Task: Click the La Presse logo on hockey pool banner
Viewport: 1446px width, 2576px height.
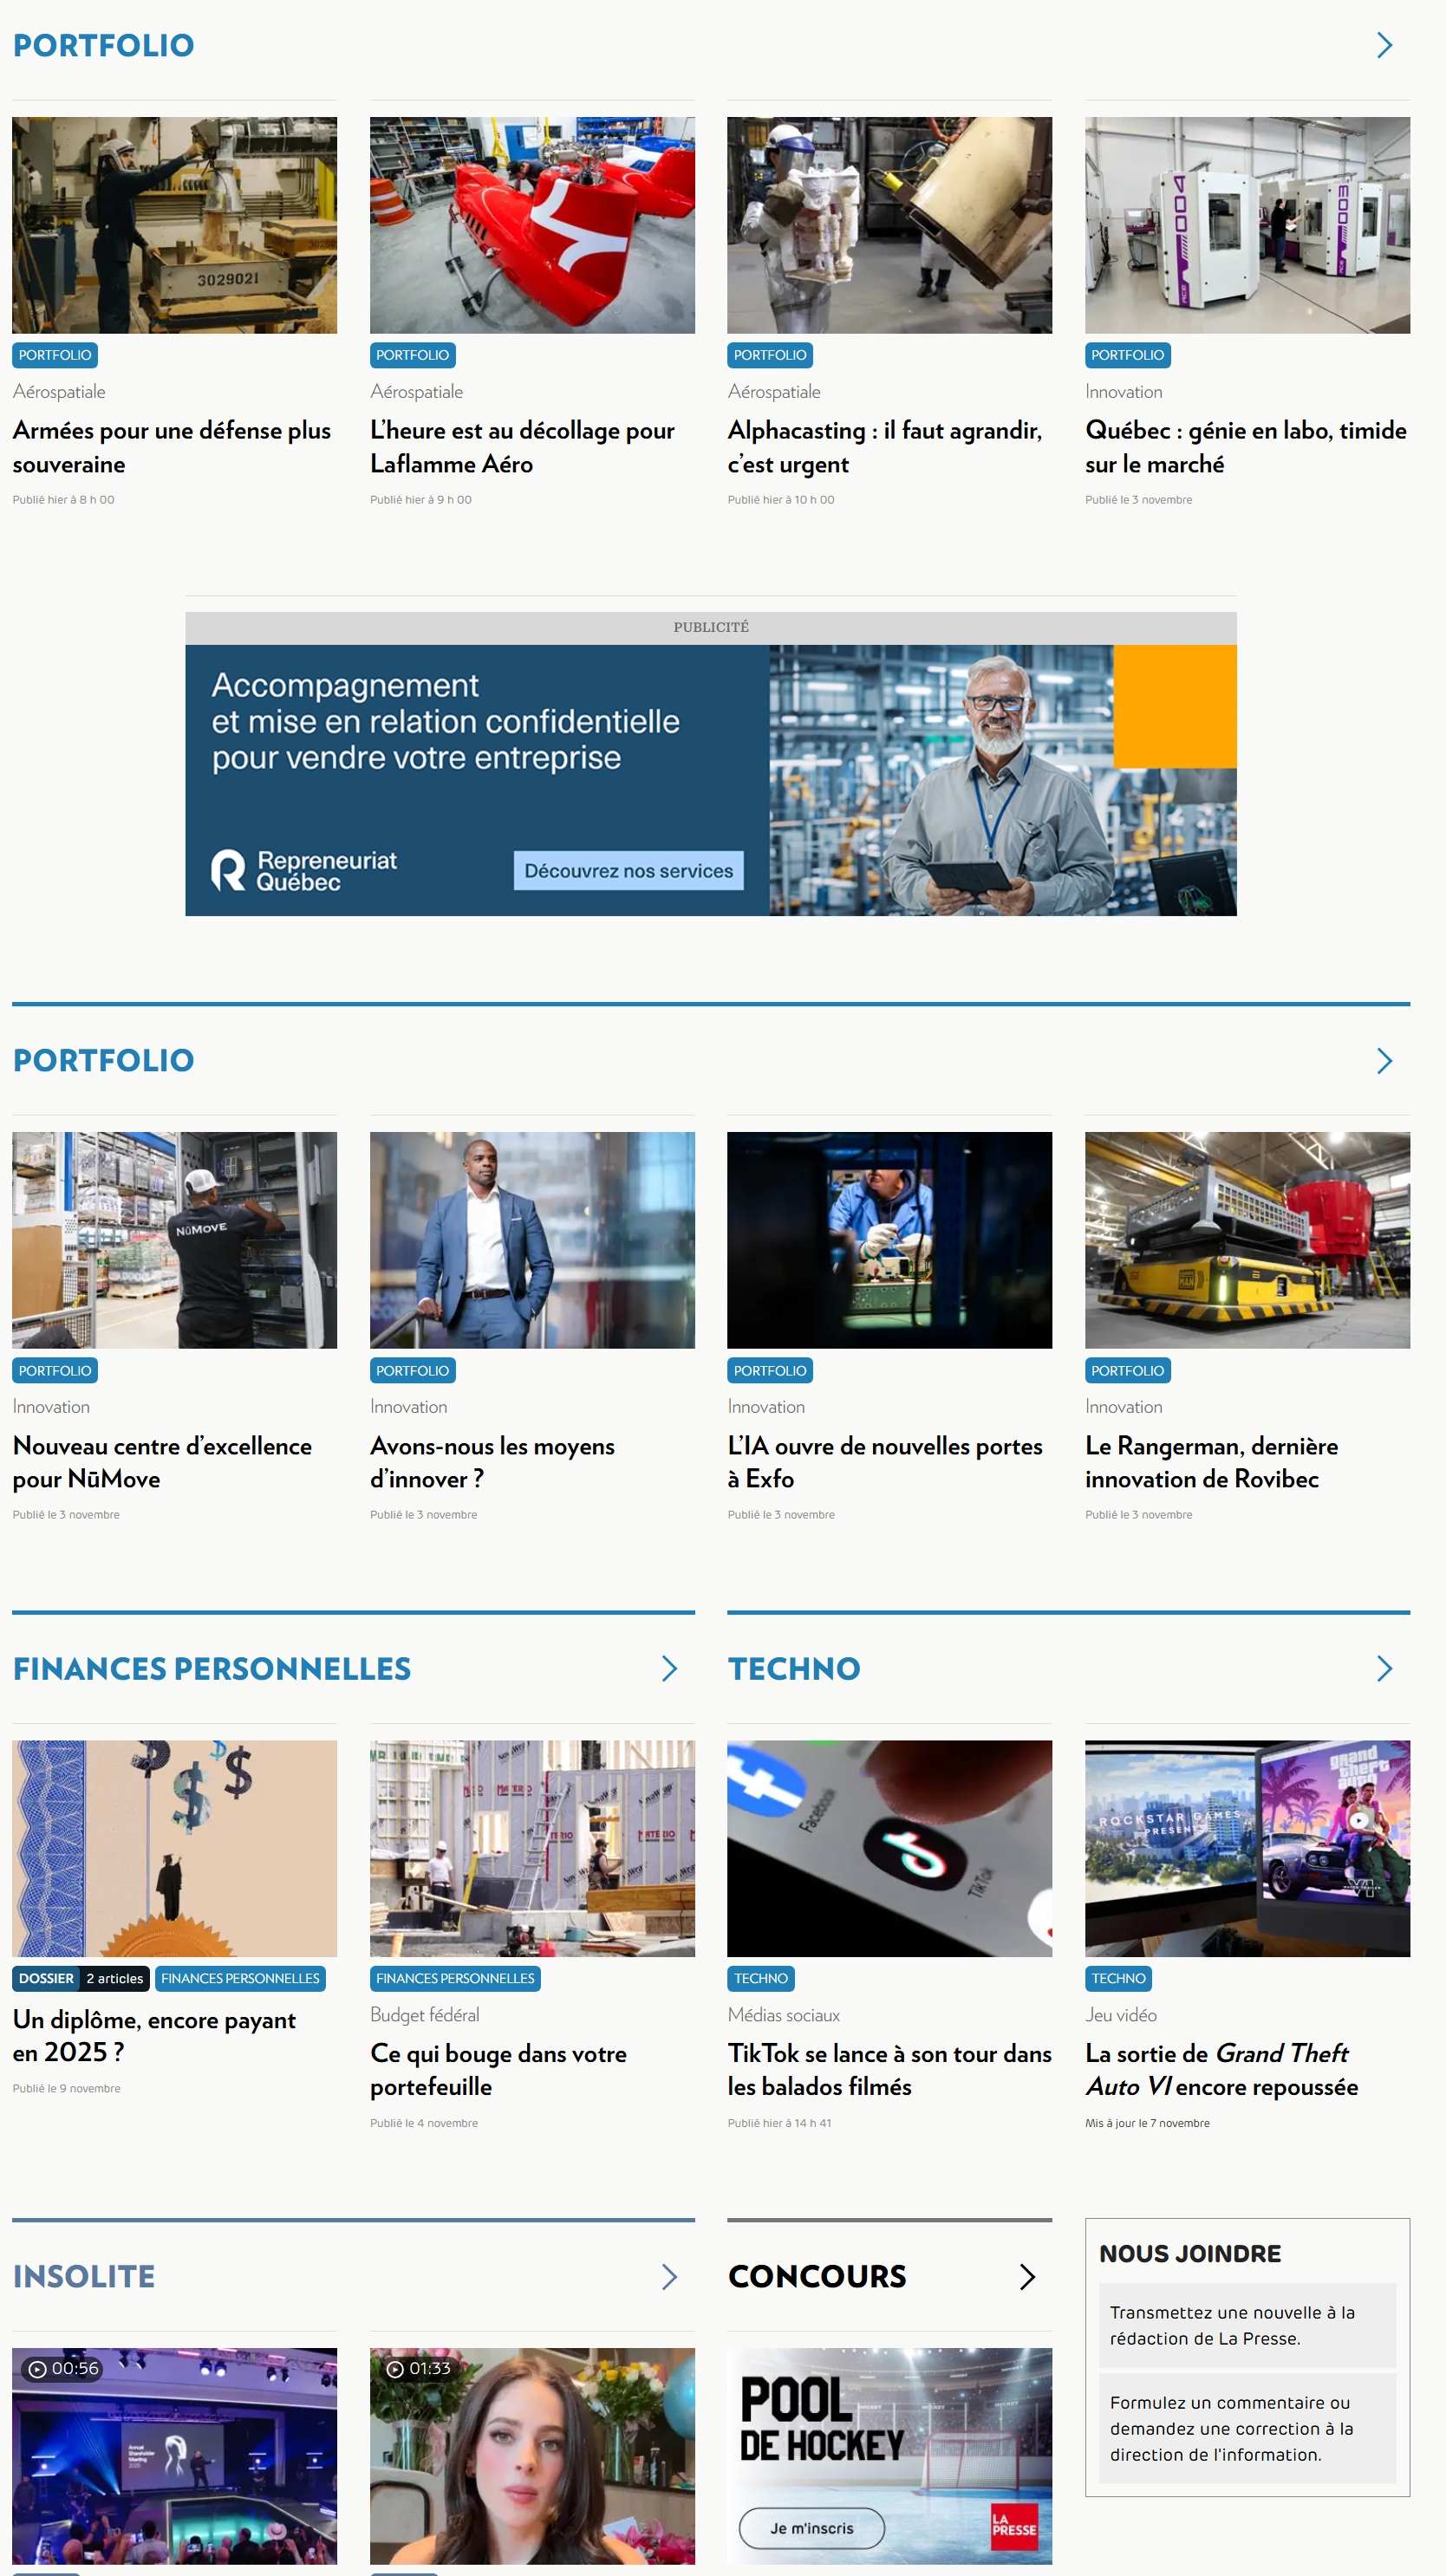Action: click(1013, 2527)
